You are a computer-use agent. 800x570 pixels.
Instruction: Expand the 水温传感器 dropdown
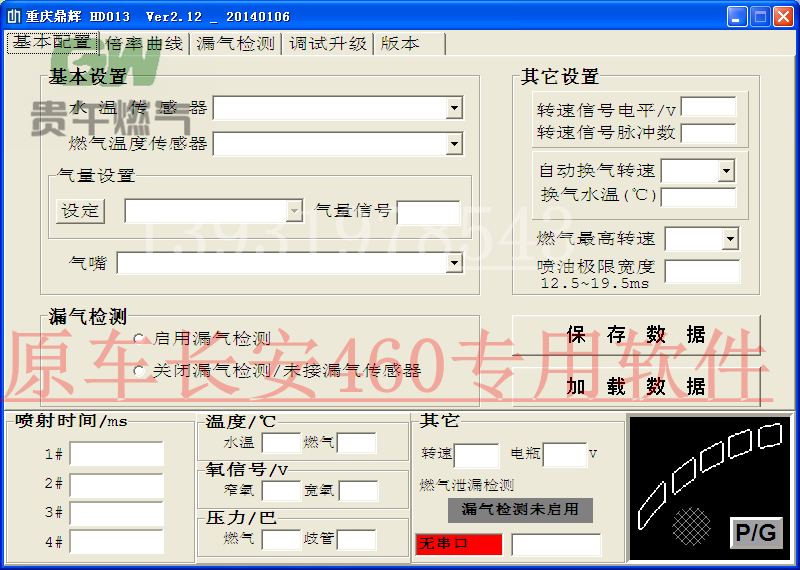point(454,108)
